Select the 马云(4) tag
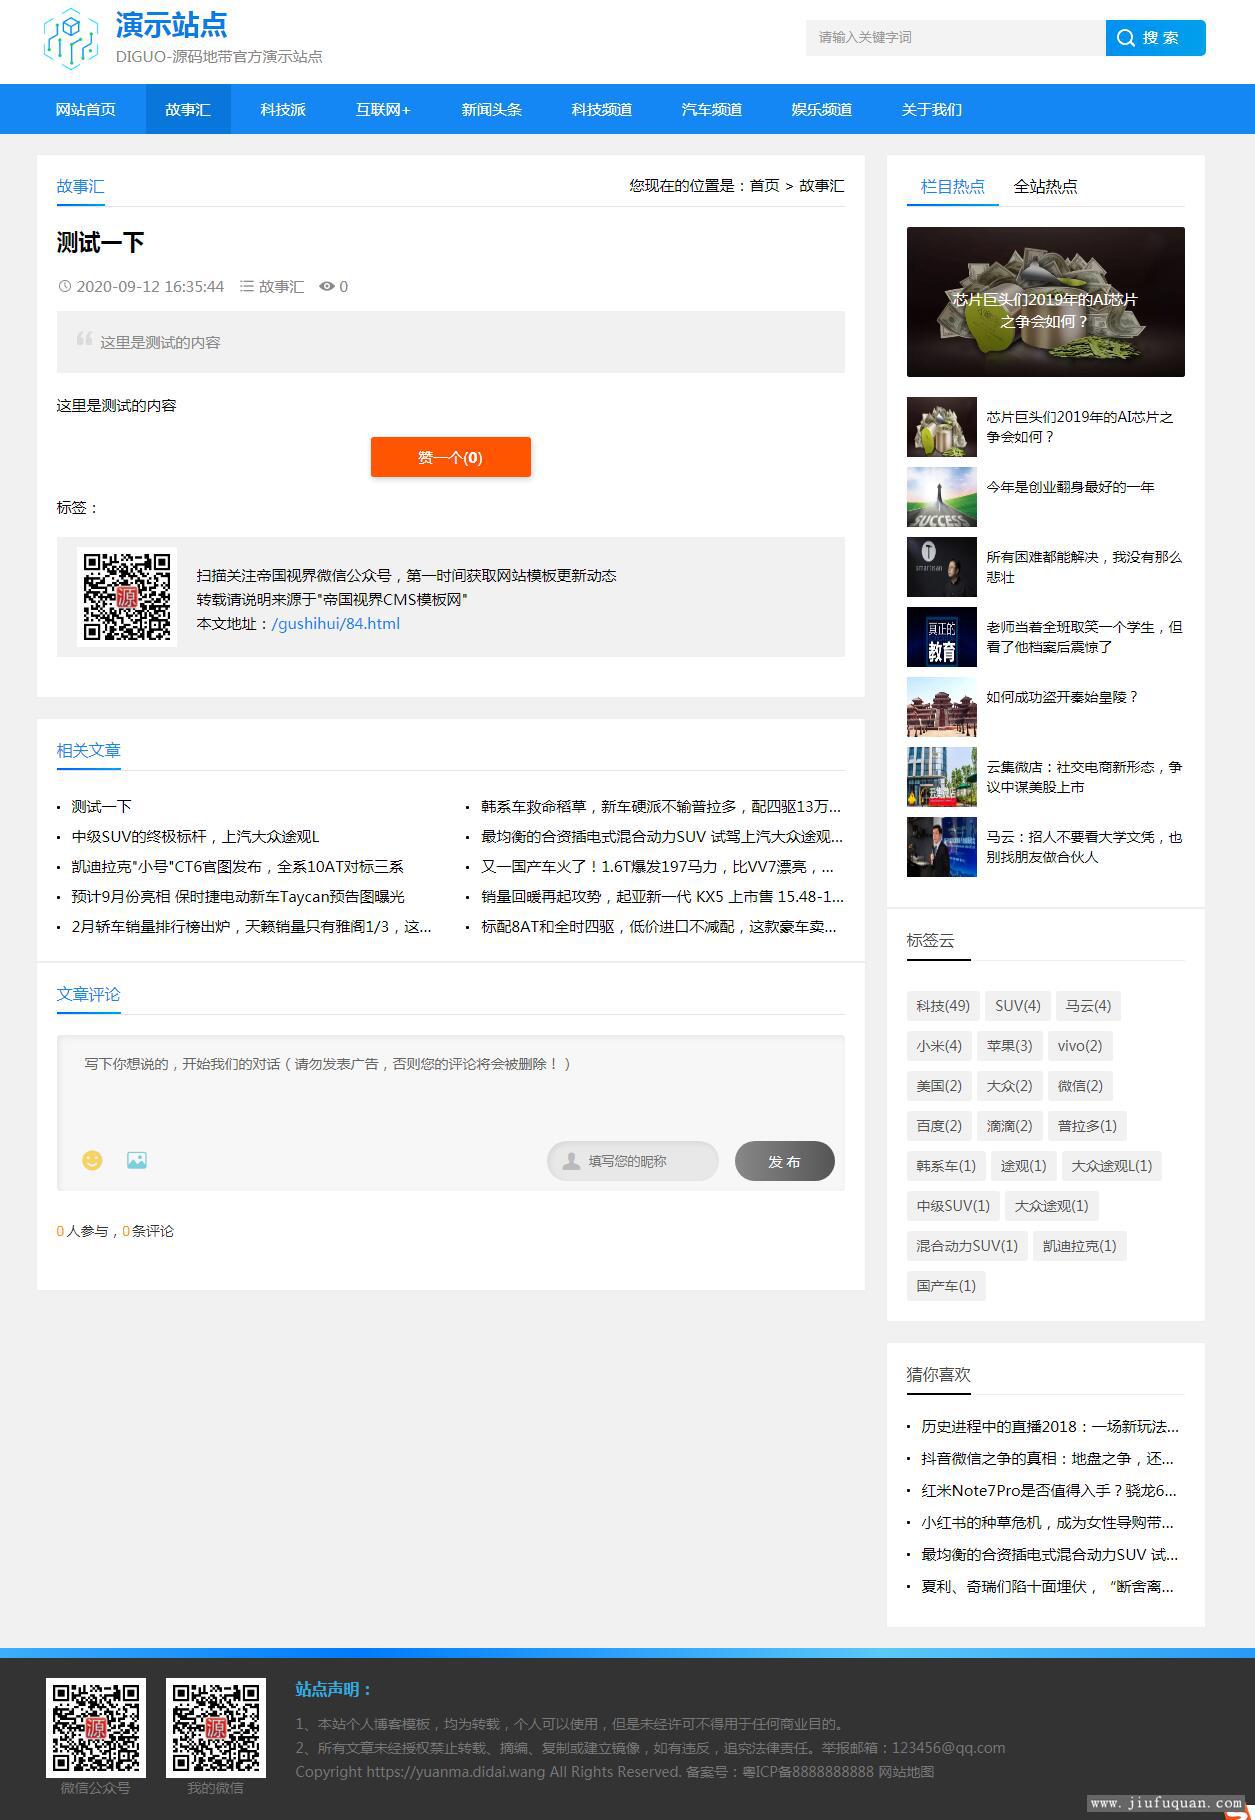 click(1088, 1006)
